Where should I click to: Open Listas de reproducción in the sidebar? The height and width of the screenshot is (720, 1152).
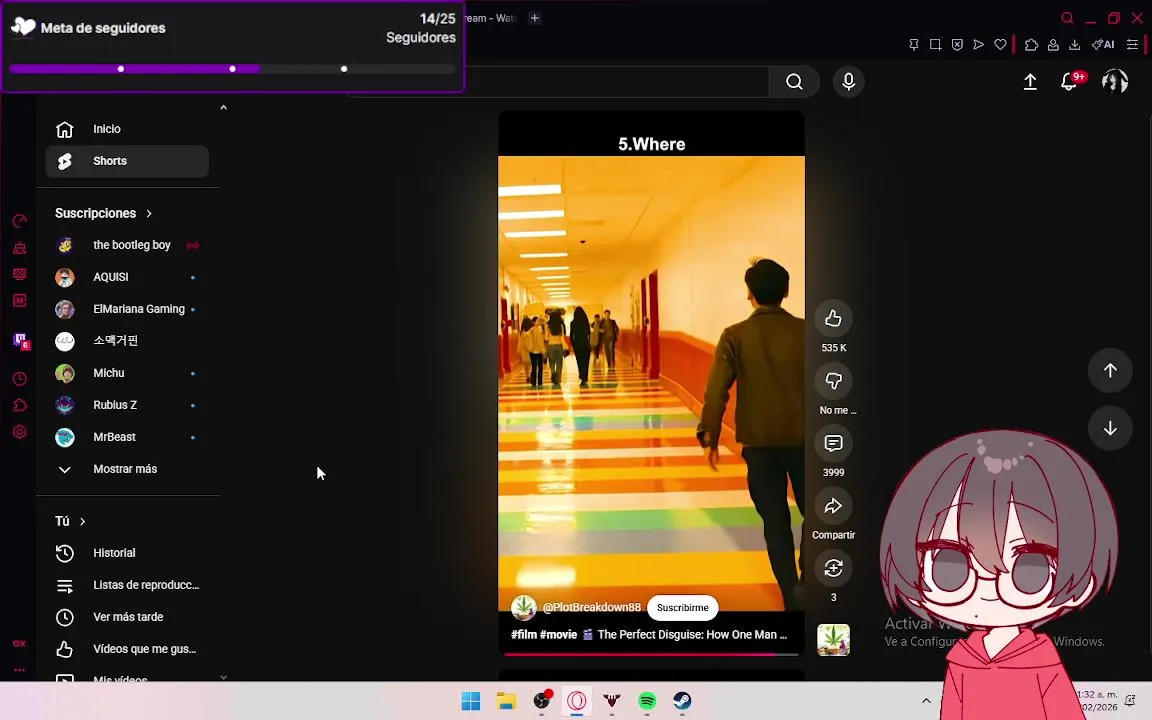(127, 586)
